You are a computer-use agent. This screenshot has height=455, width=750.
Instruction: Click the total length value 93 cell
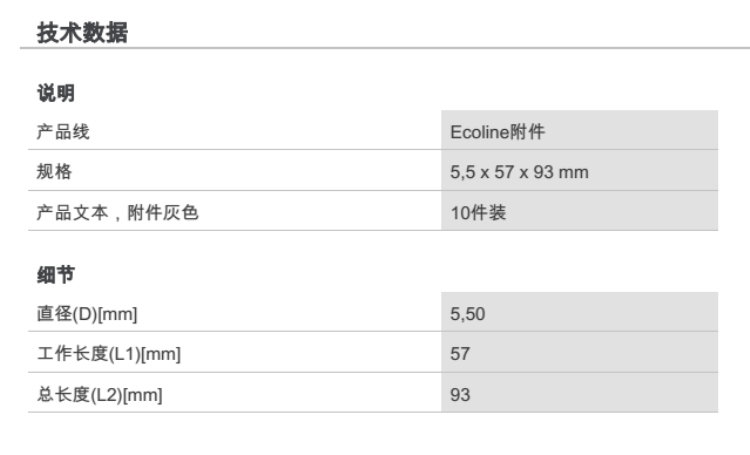pos(460,394)
